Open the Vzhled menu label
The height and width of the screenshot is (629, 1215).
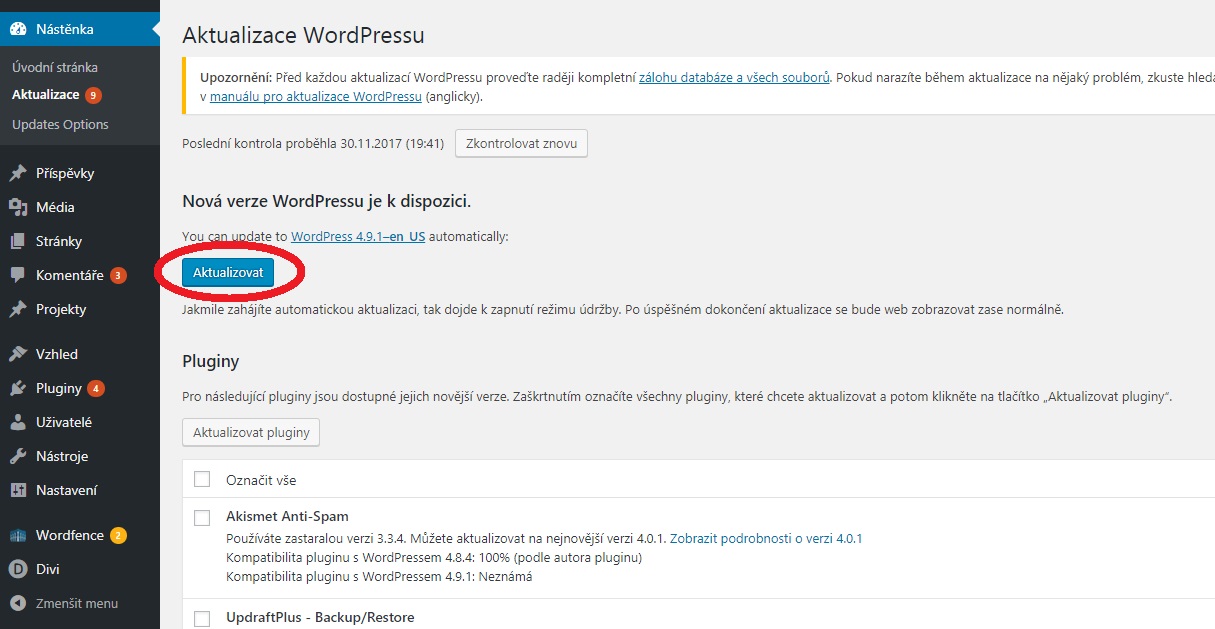click(x=57, y=354)
